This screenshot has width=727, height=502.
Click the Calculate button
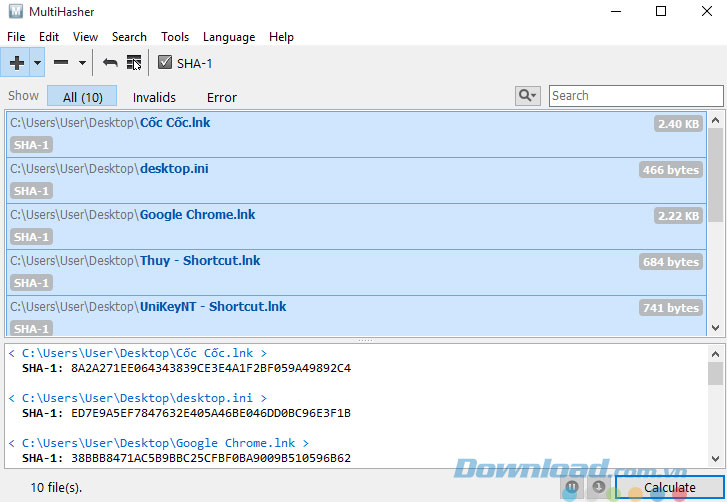click(x=670, y=487)
